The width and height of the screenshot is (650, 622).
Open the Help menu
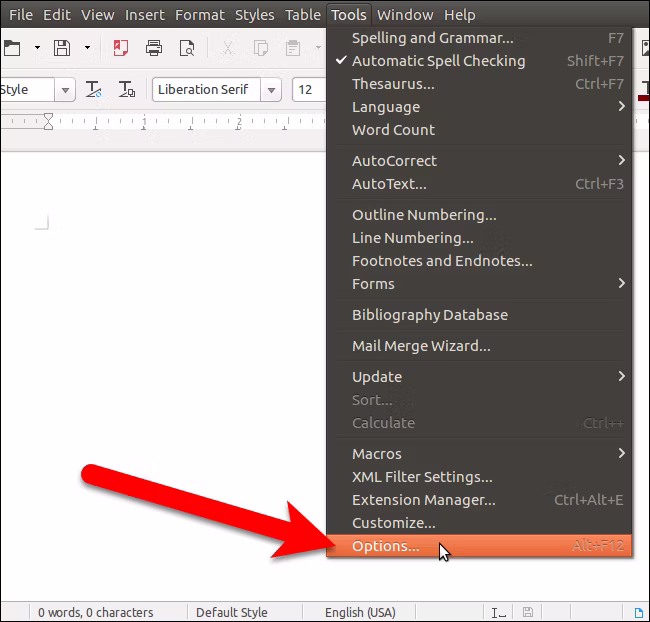(x=460, y=15)
